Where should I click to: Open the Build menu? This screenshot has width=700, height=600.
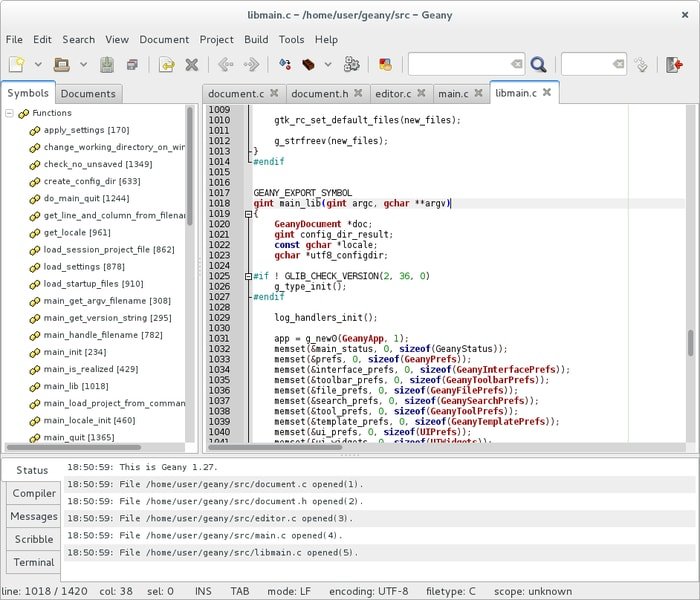tap(256, 39)
